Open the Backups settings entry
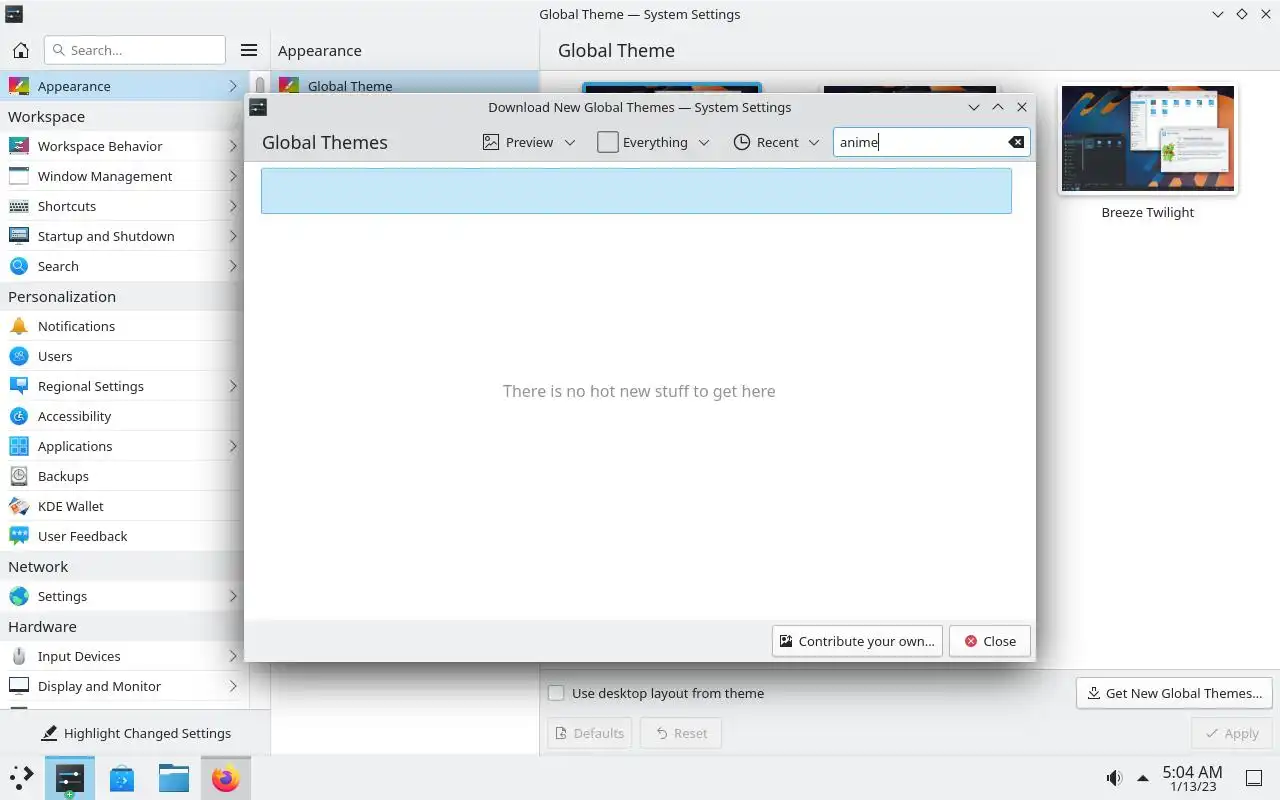The image size is (1280, 800). pyautogui.click(x=122, y=476)
